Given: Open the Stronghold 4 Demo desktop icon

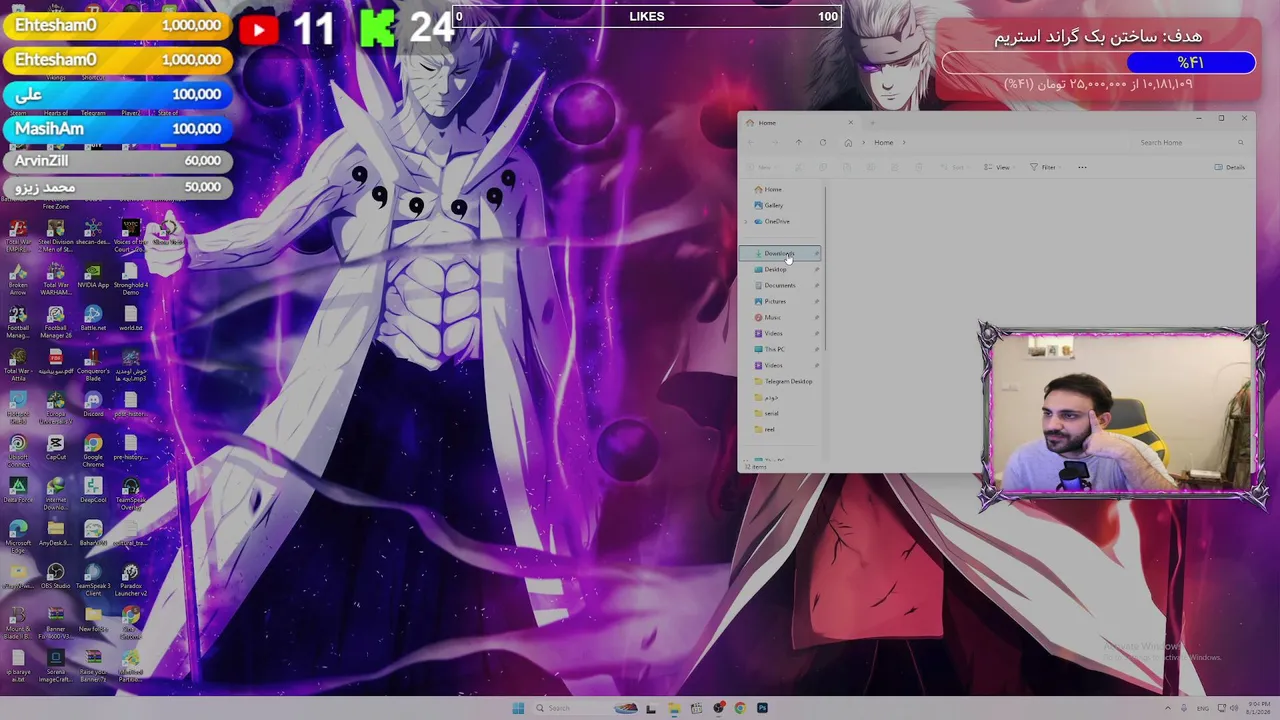Looking at the screenshot, I should pyautogui.click(x=130, y=279).
